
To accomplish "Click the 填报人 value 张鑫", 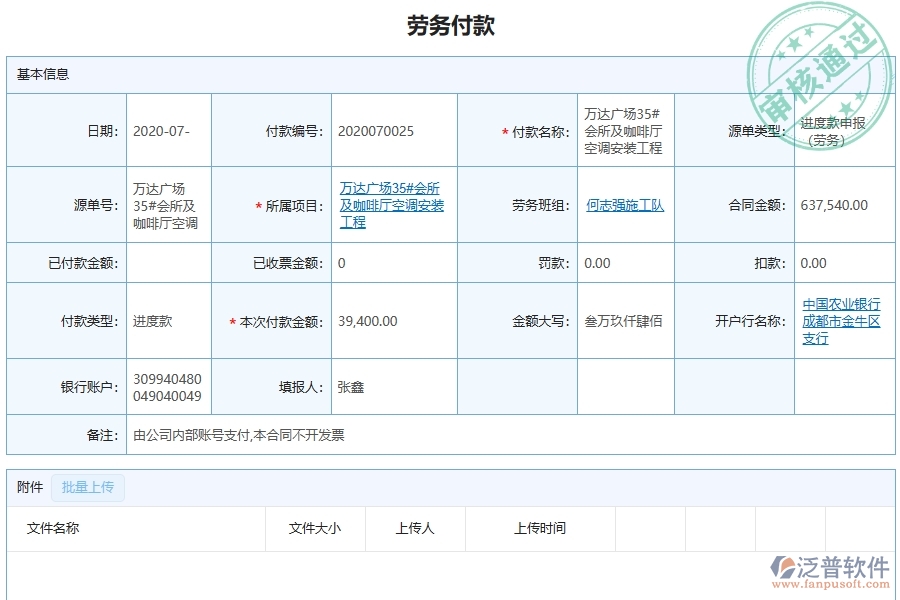I will (352, 386).
